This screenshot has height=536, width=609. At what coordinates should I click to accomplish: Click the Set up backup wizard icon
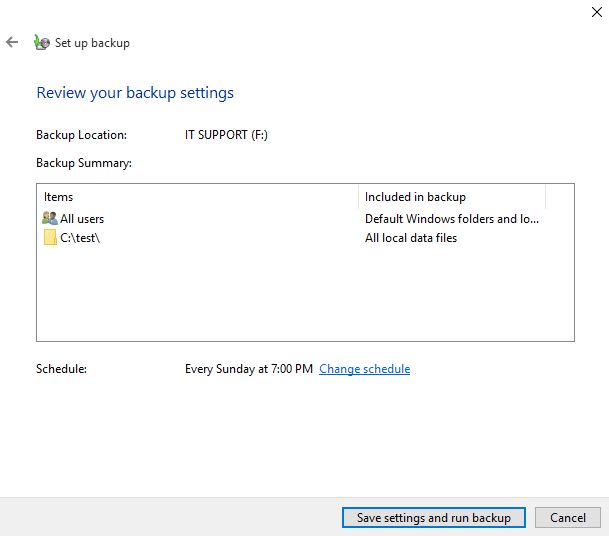tap(42, 42)
